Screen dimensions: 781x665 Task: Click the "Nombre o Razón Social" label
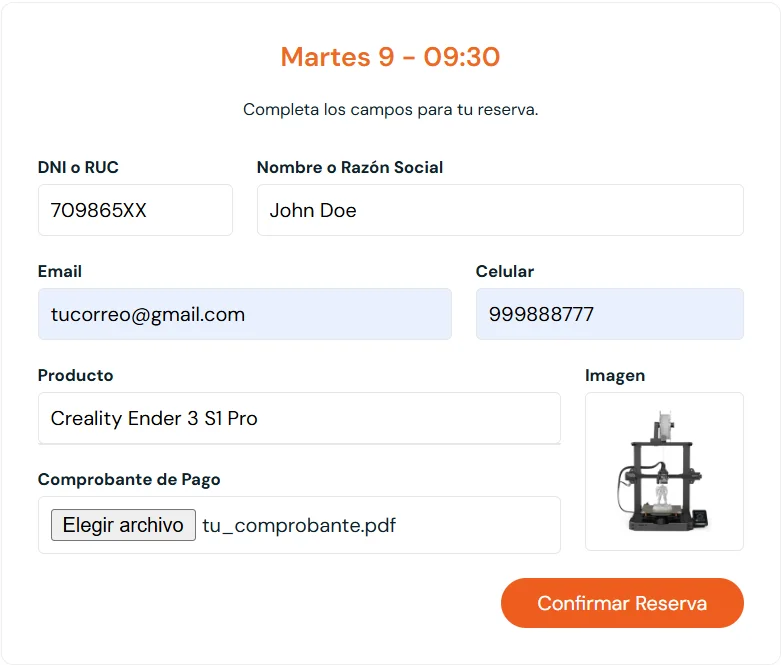pos(350,167)
